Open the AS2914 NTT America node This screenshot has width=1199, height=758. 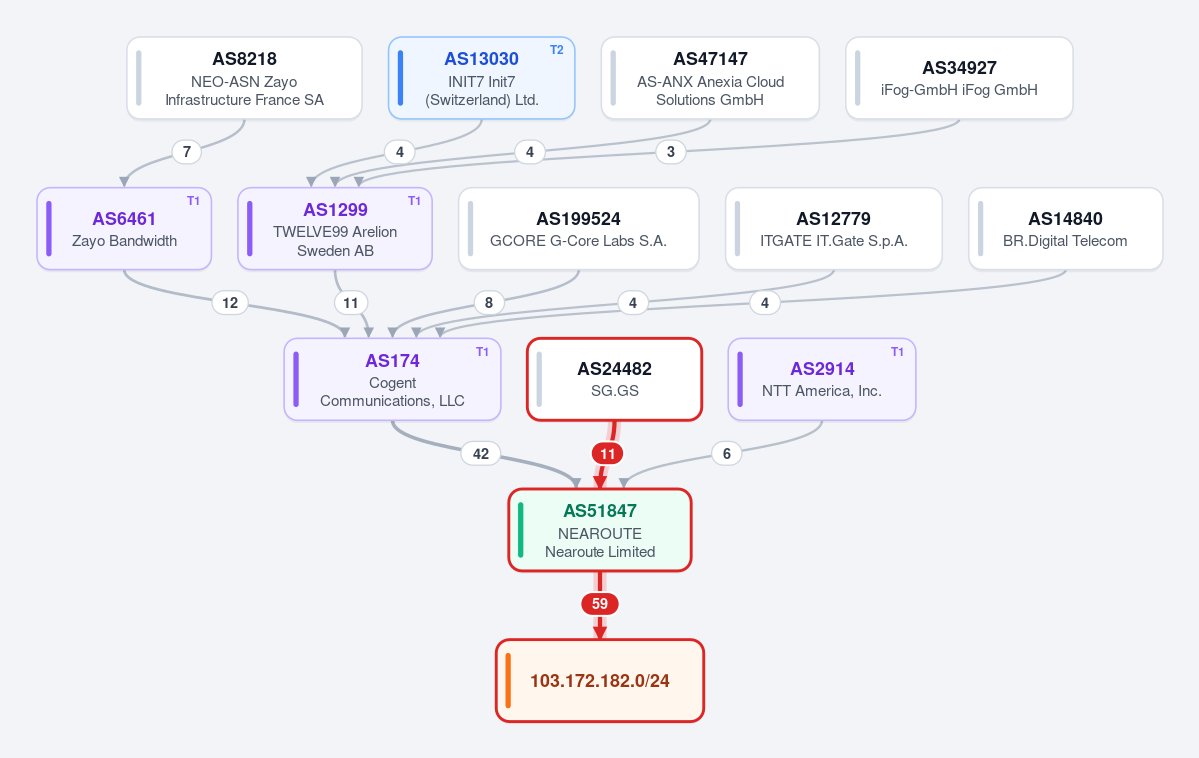[821, 379]
